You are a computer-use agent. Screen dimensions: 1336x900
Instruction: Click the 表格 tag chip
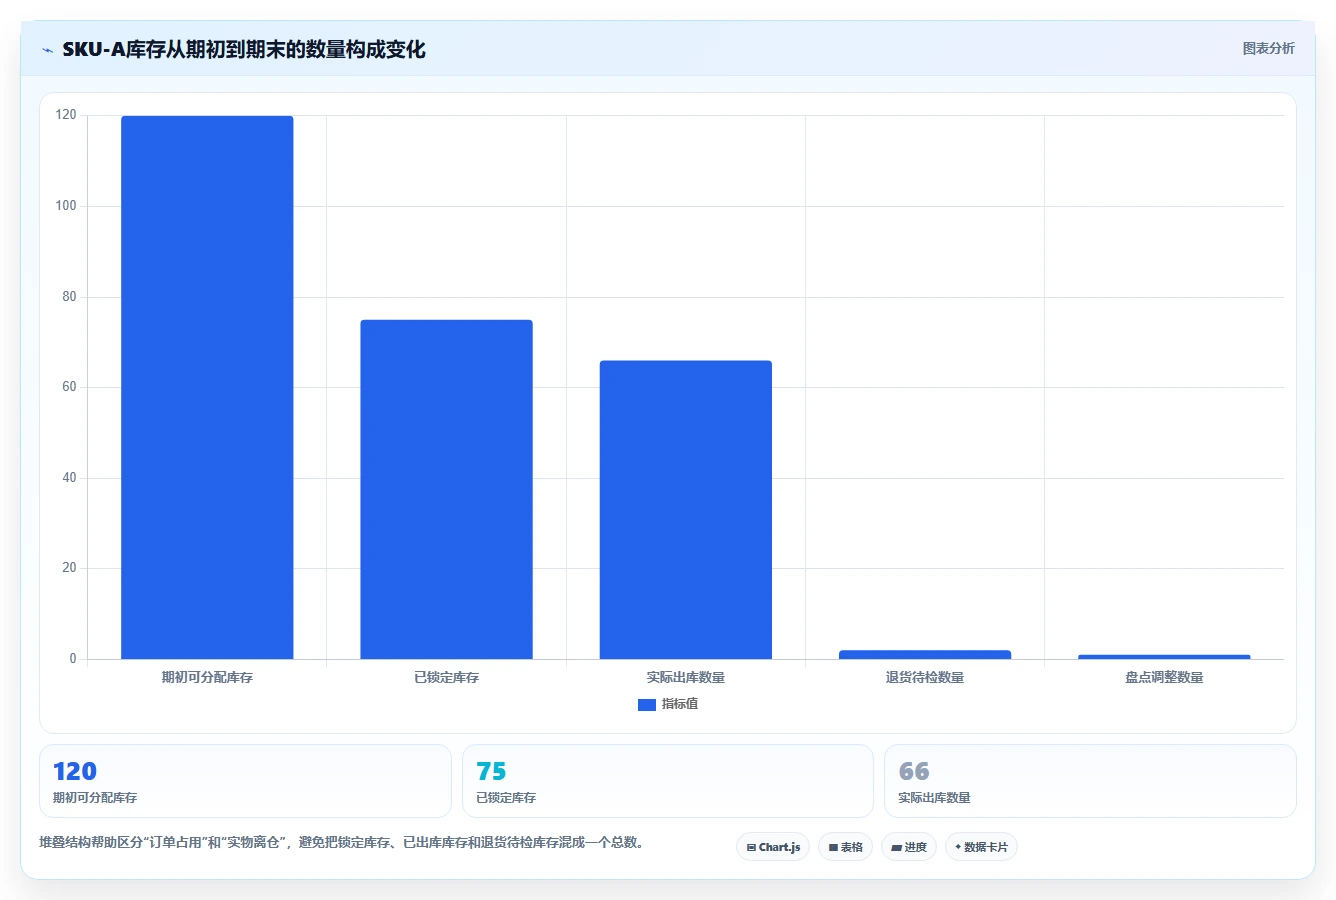(845, 847)
